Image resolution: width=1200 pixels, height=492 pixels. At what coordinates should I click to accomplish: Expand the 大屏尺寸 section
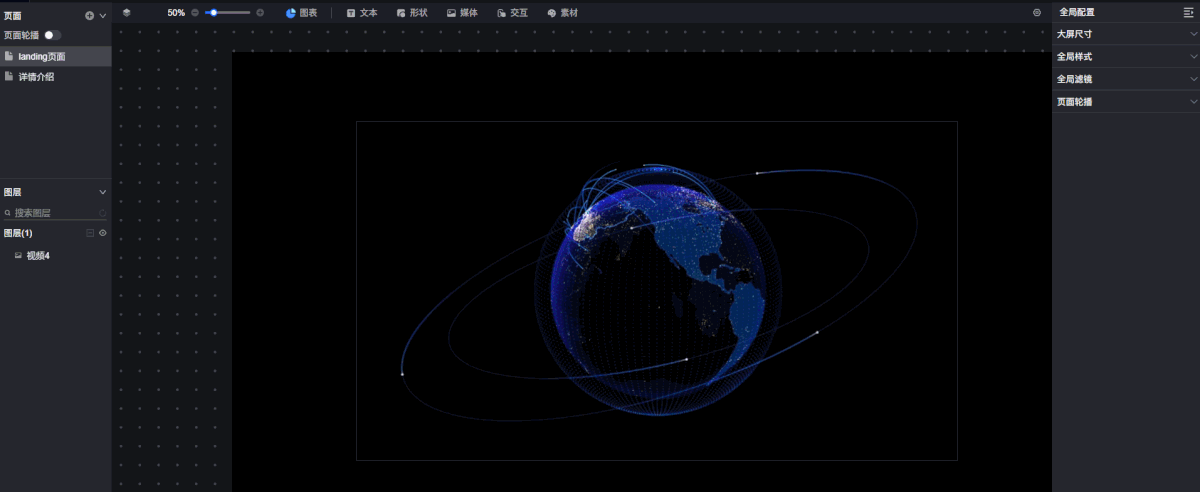click(1125, 34)
